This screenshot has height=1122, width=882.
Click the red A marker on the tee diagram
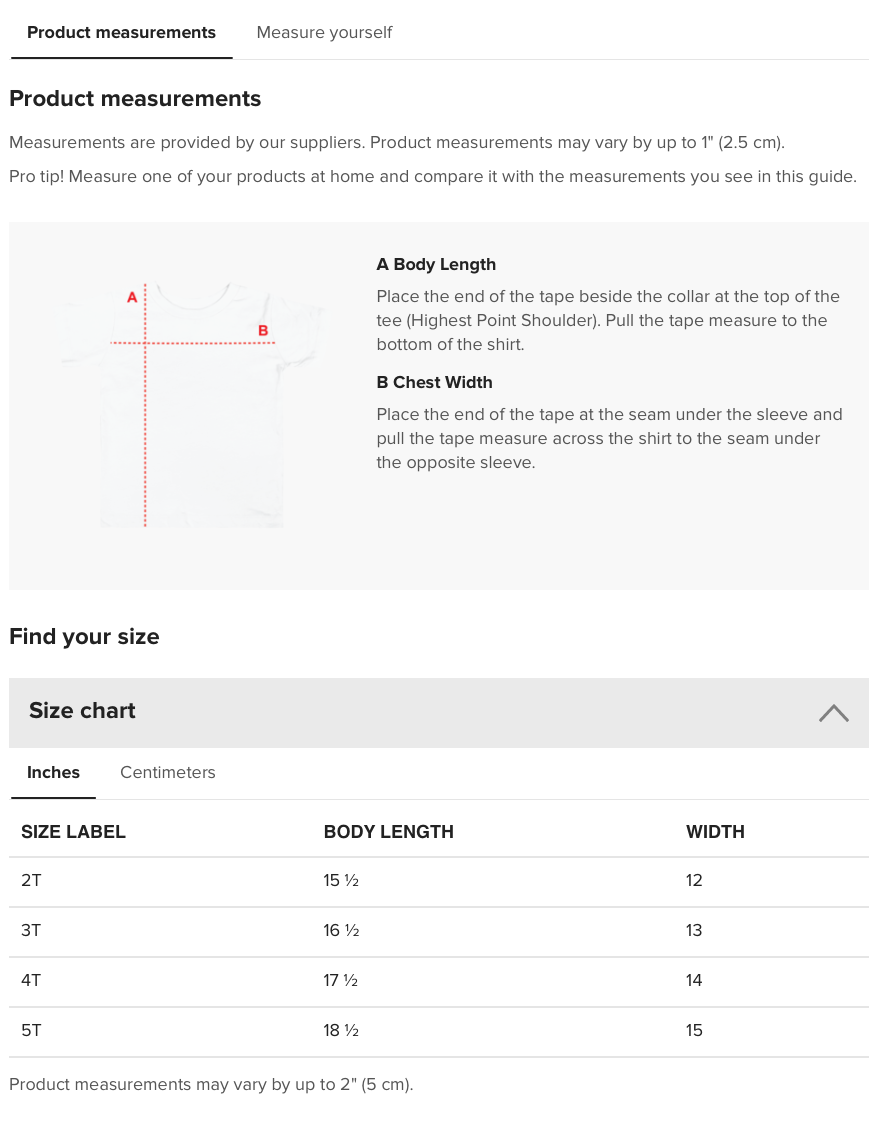coord(132,297)
